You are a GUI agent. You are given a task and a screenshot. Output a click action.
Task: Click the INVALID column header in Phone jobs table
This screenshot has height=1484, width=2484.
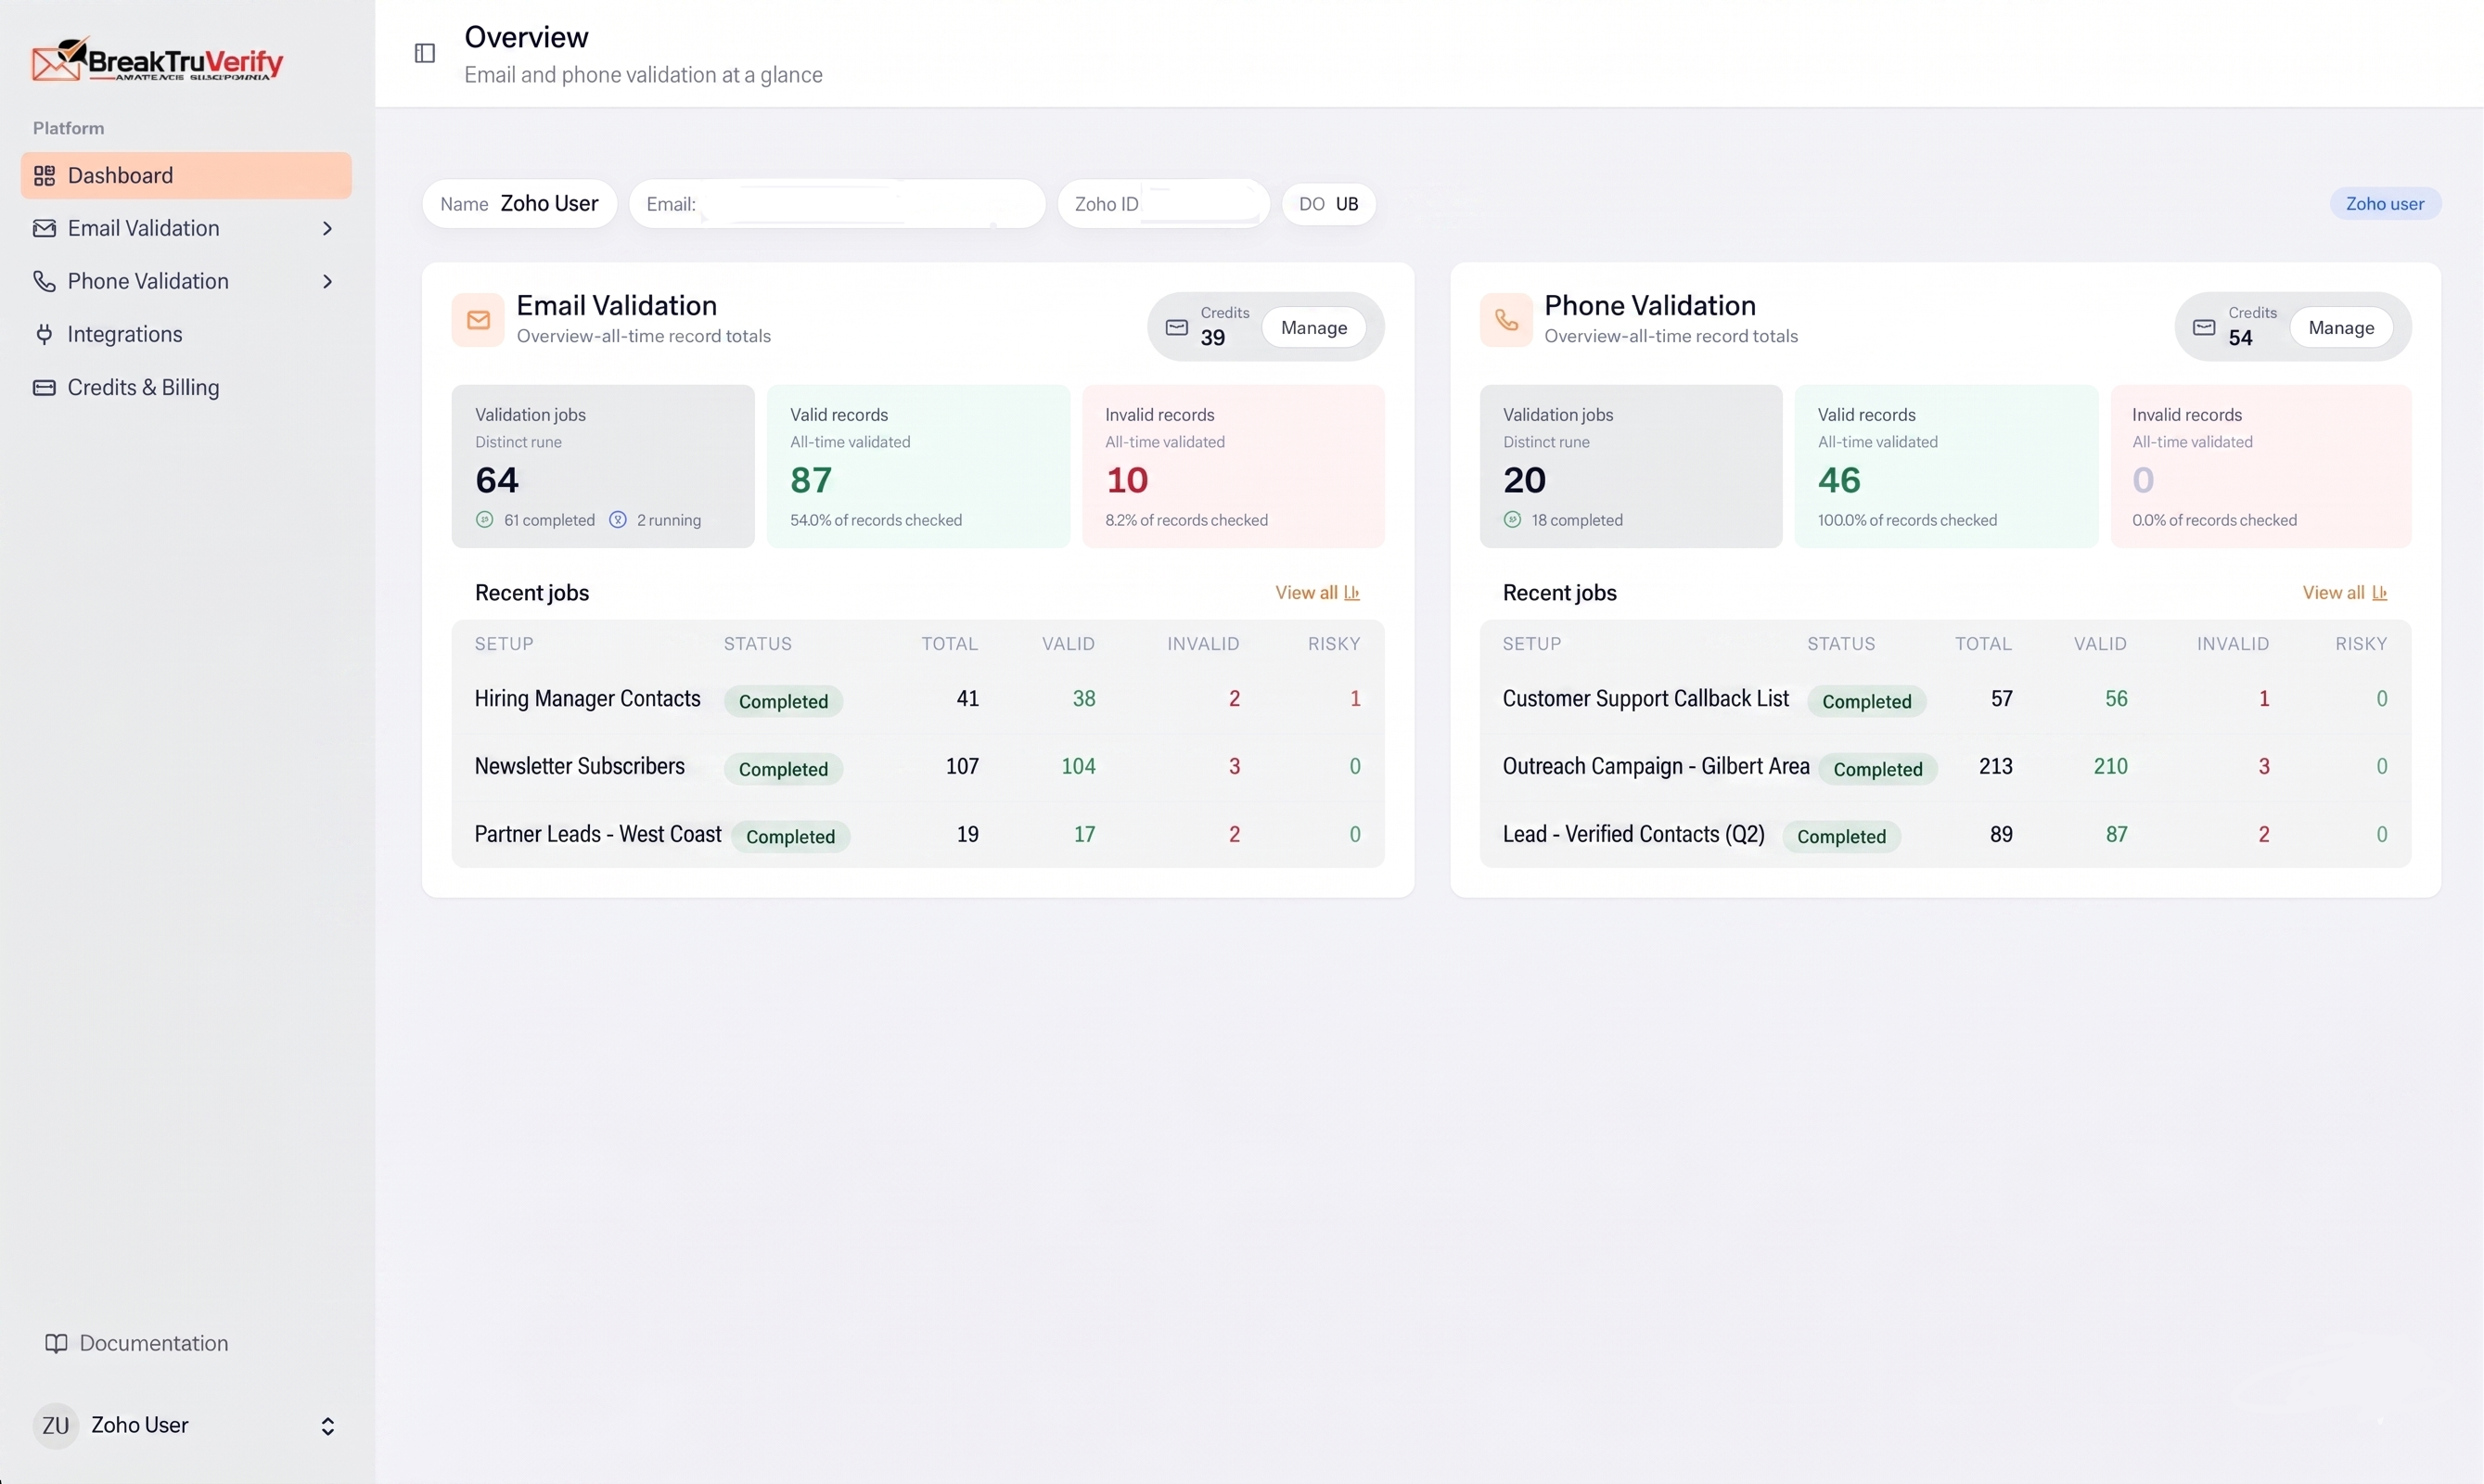click(x=2232, y=644)
